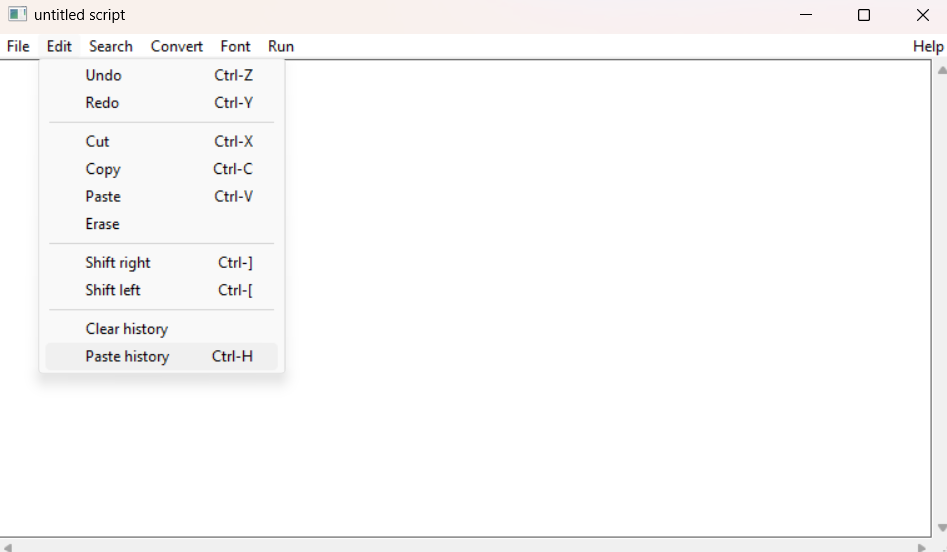Screen dimensions: 947x552
Task: Choose Redo in the Edit menu
Action: point(161,103)
